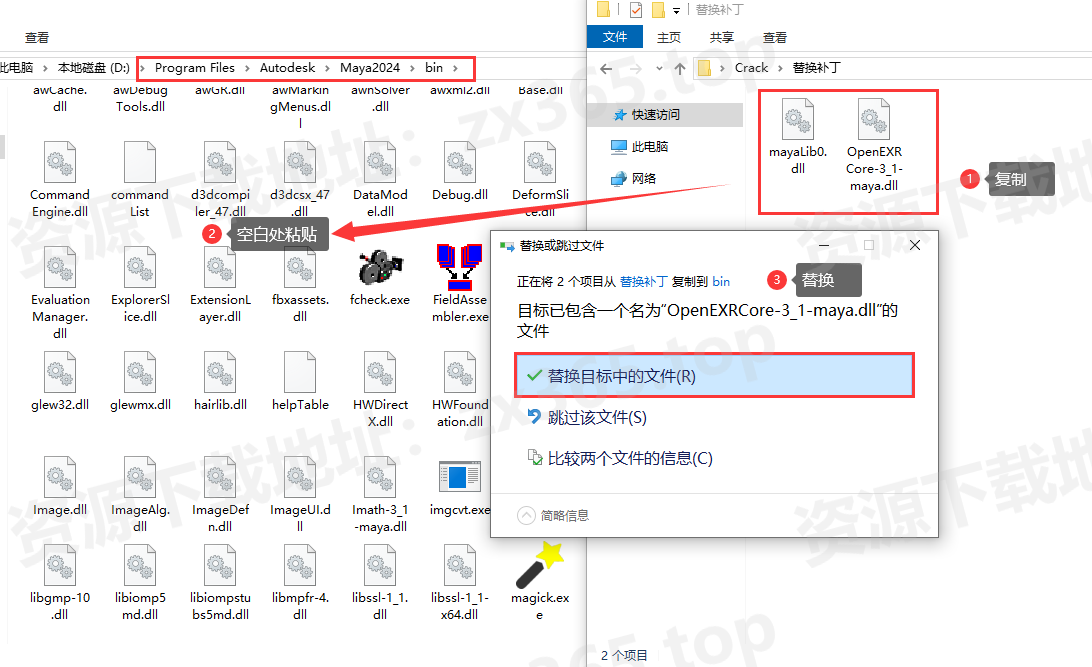Select hairlib.dll file

click(220, 381)
